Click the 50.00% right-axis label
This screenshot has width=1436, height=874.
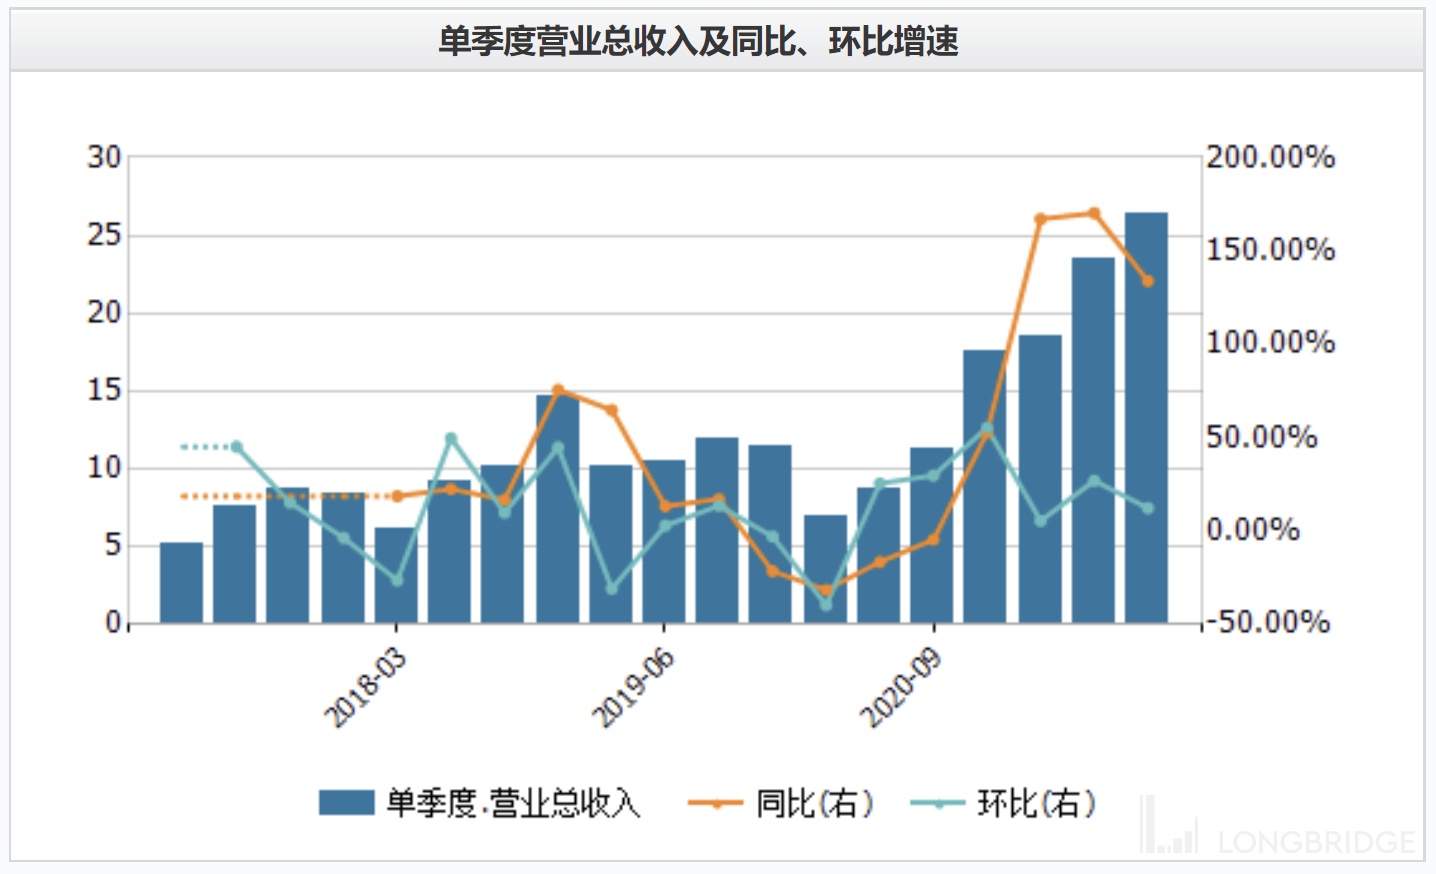[x=1262, y=436]
